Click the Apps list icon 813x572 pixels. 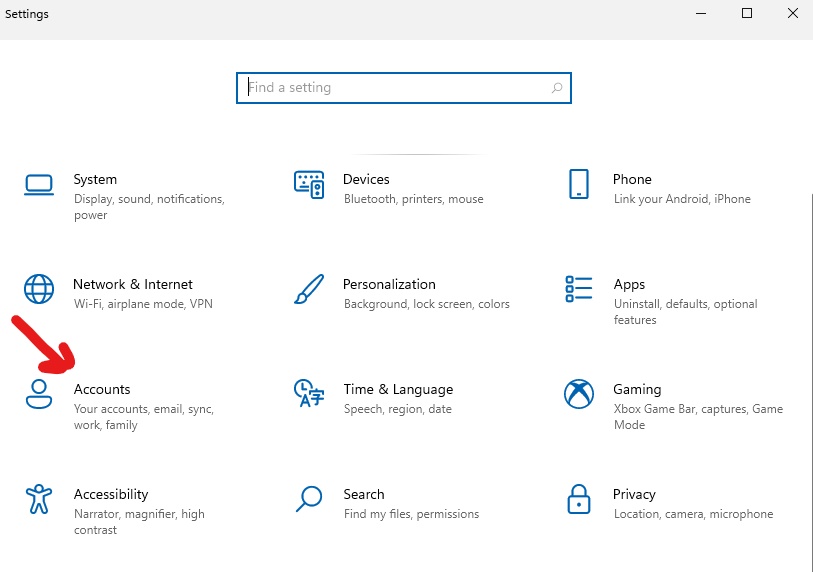tap(578, 289)
